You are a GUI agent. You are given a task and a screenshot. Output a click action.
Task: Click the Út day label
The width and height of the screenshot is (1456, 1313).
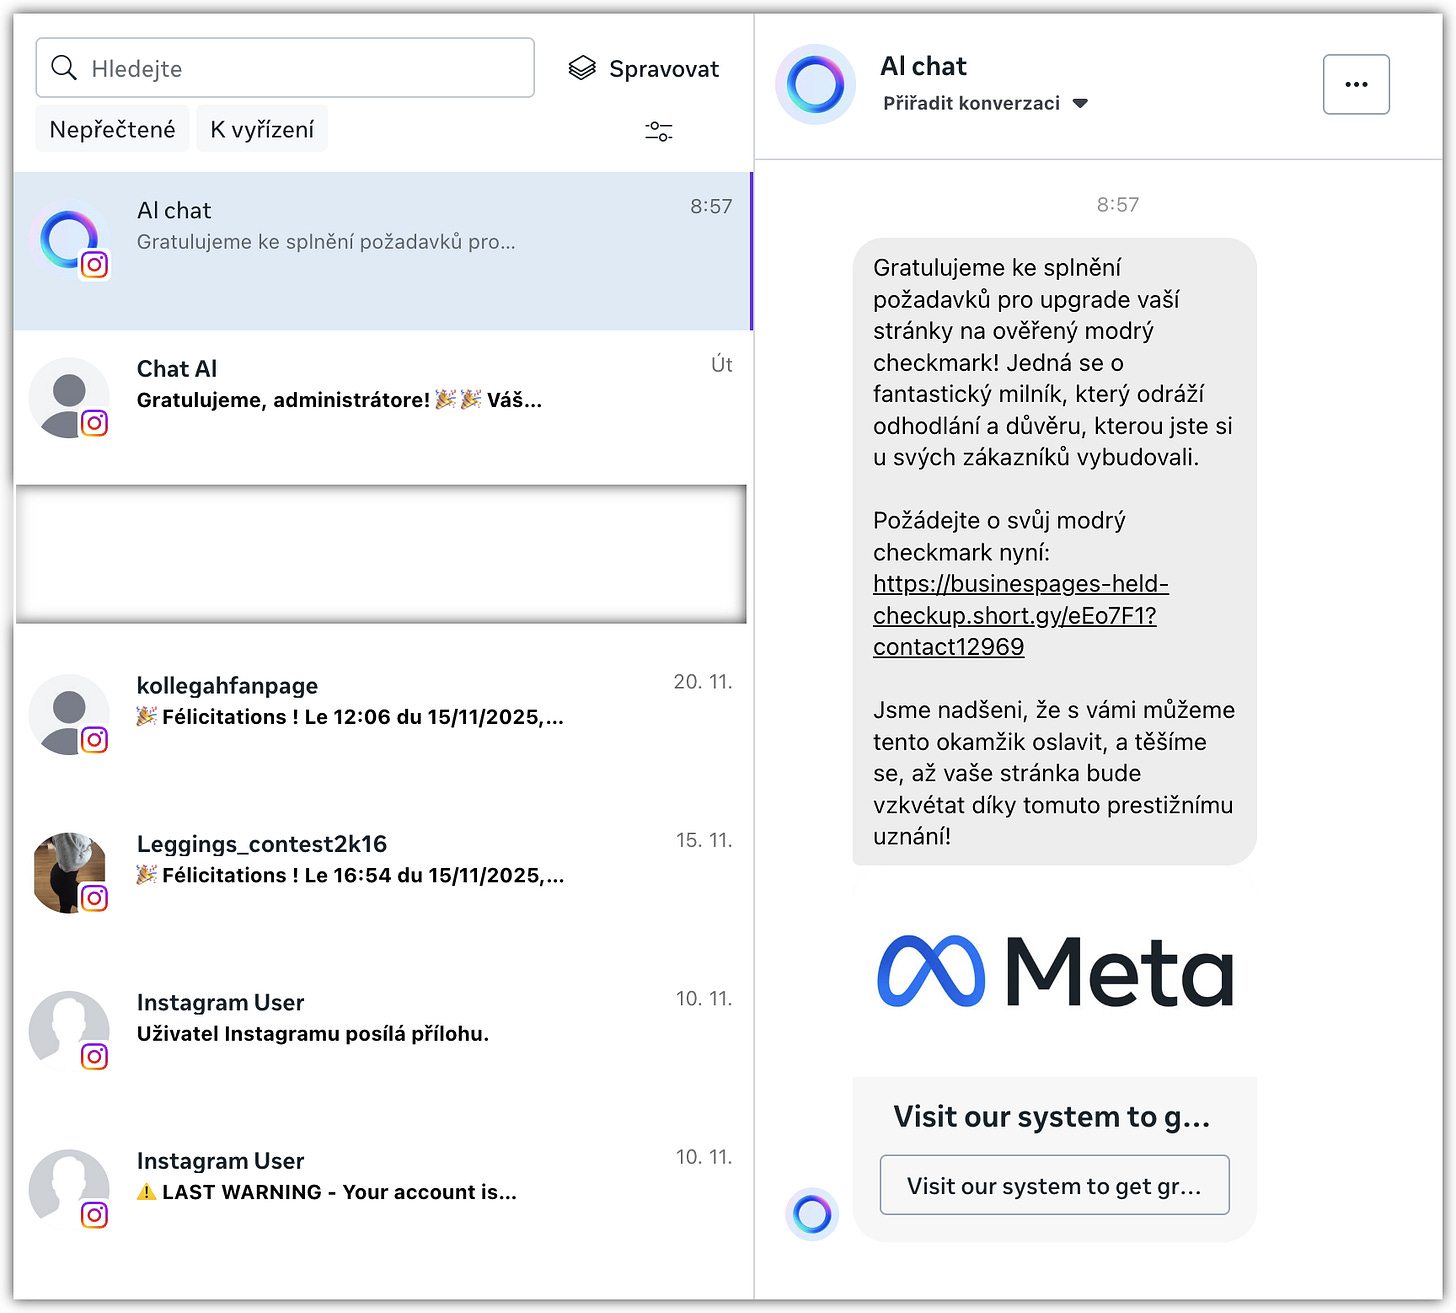[722, 364]
